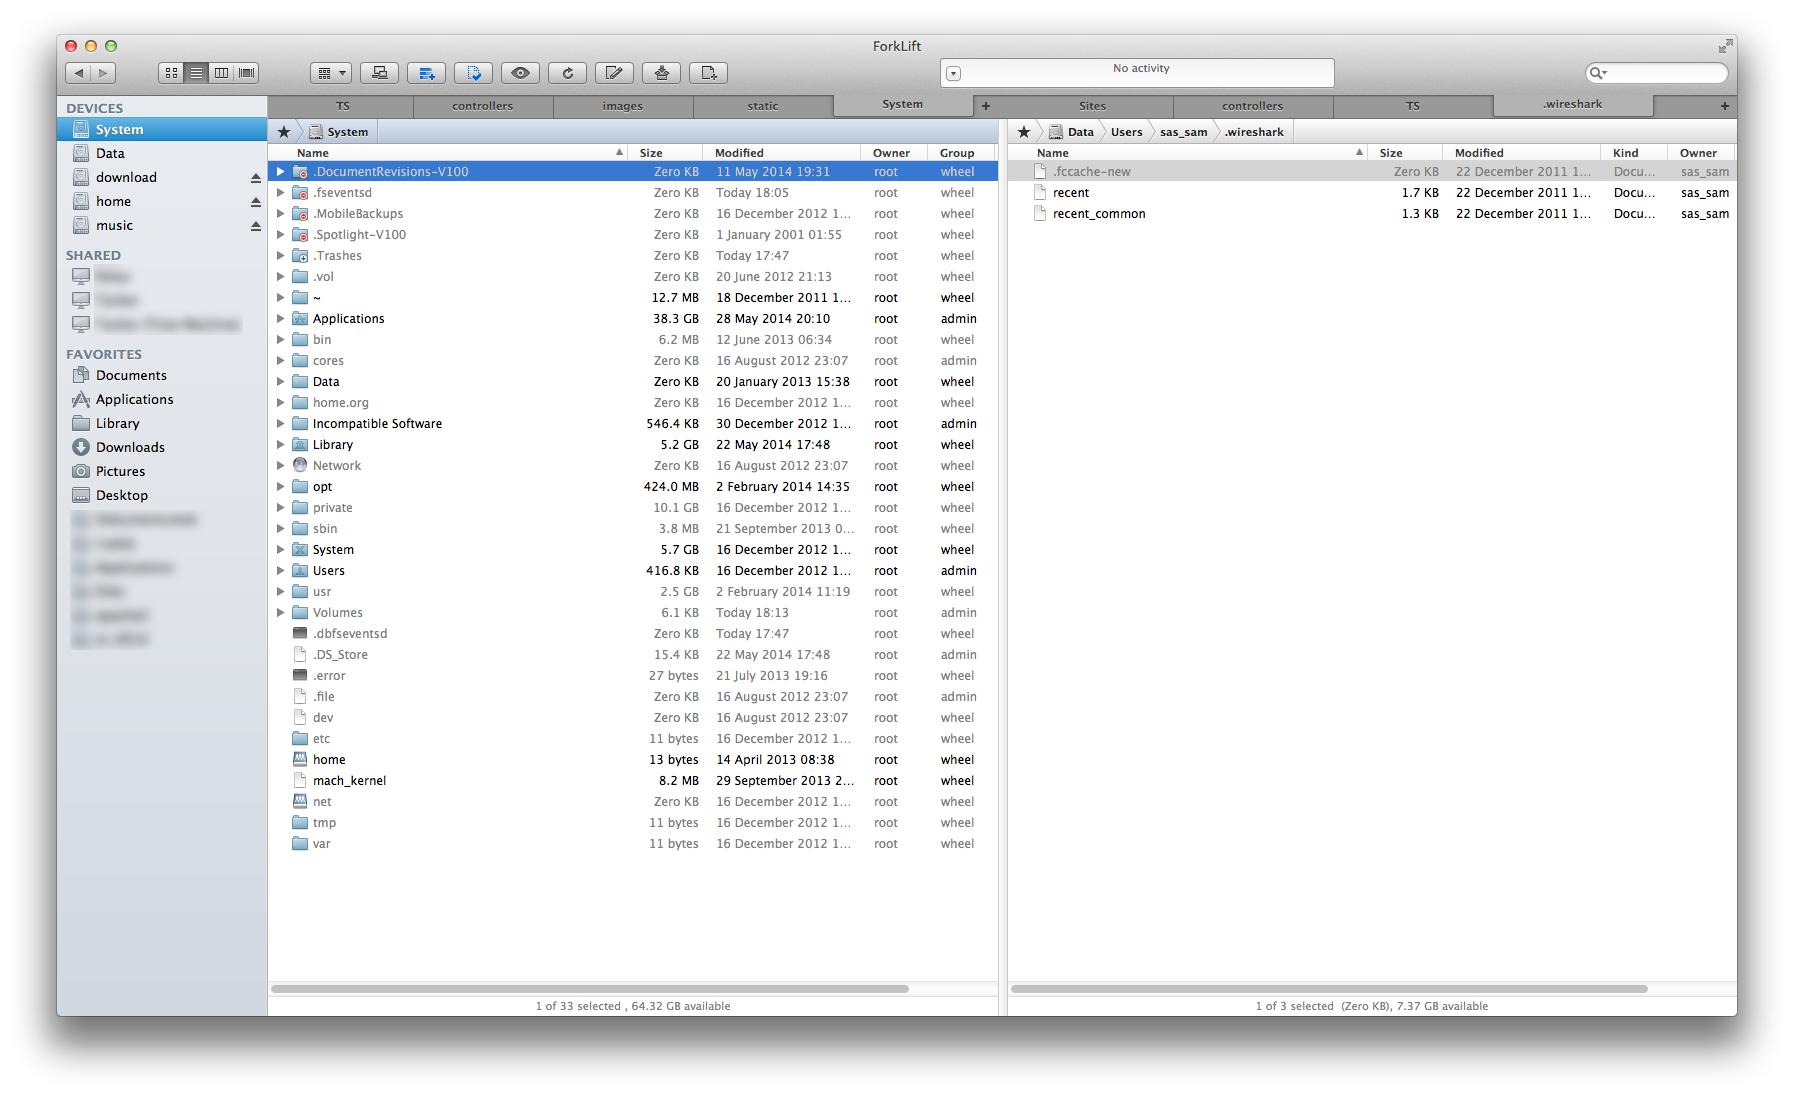Switch to column view mode
1794x1095 pixels.
point(221,73)
